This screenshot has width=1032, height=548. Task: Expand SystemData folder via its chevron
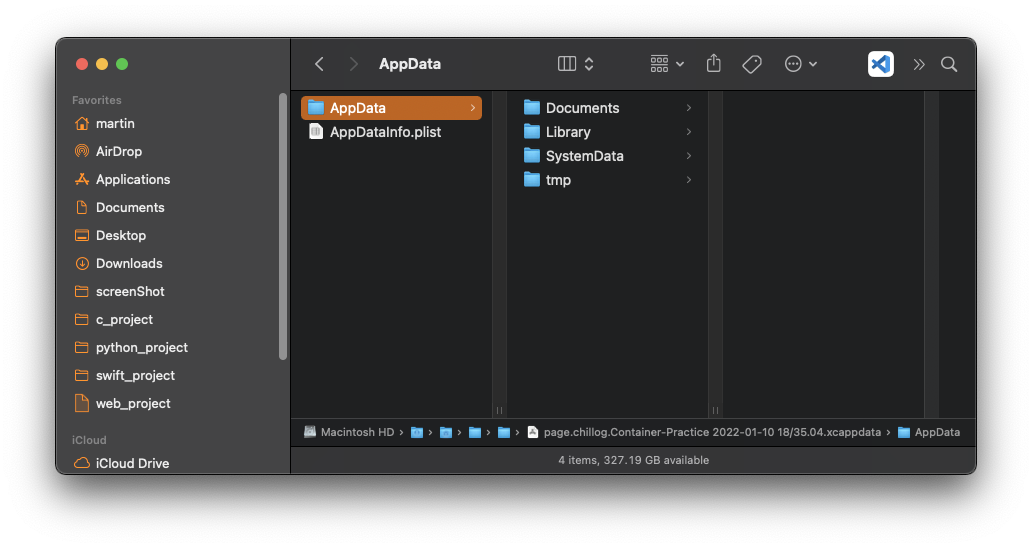point(688,156)
